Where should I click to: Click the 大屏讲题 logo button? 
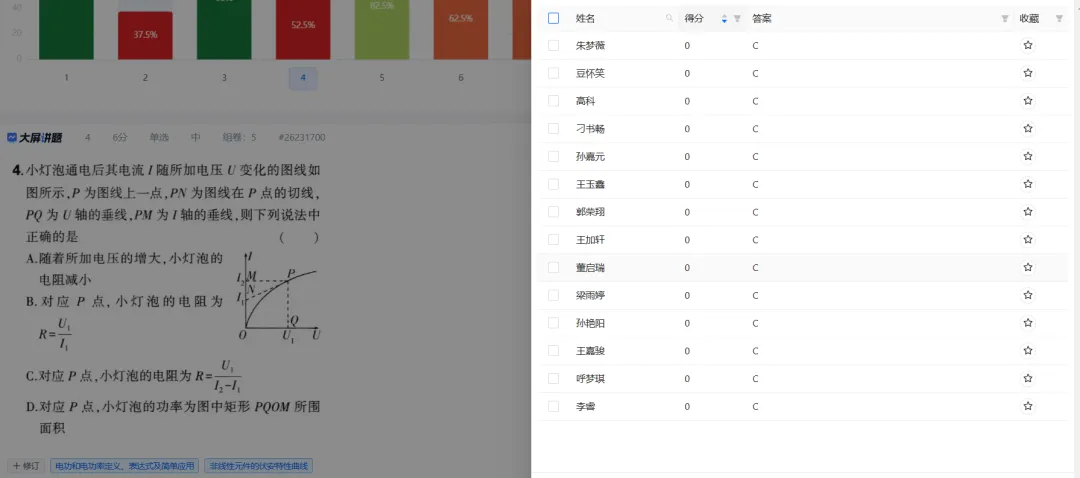coord(34,138)
